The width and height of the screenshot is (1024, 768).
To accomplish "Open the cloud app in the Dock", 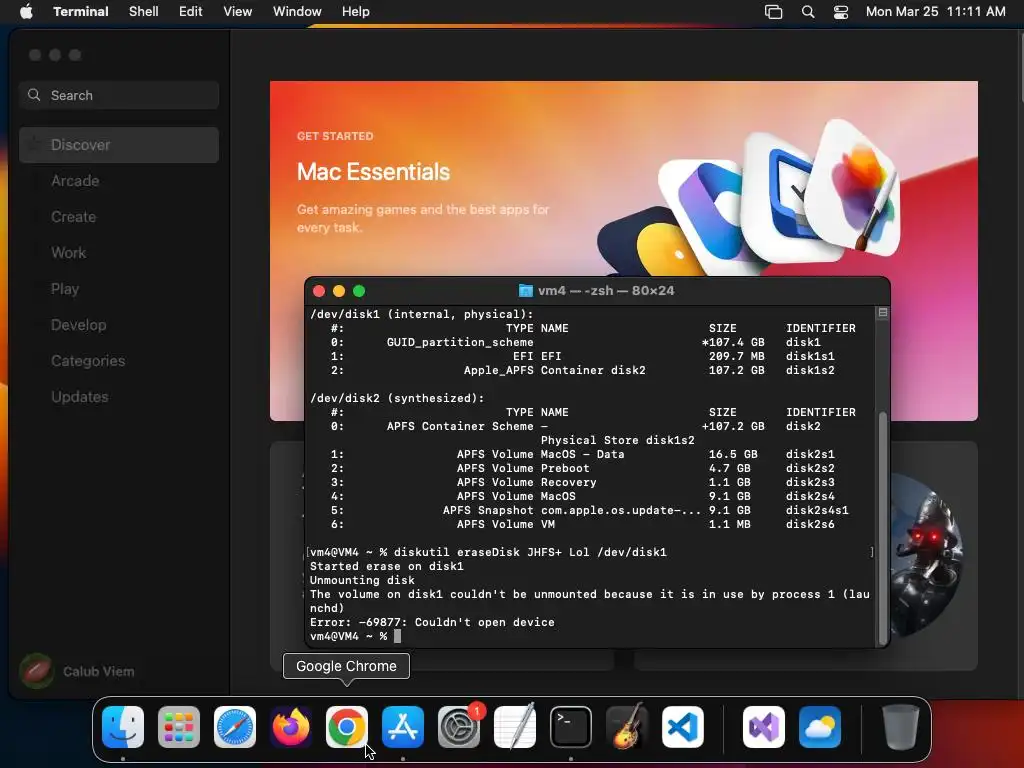I will pos(820,727).
